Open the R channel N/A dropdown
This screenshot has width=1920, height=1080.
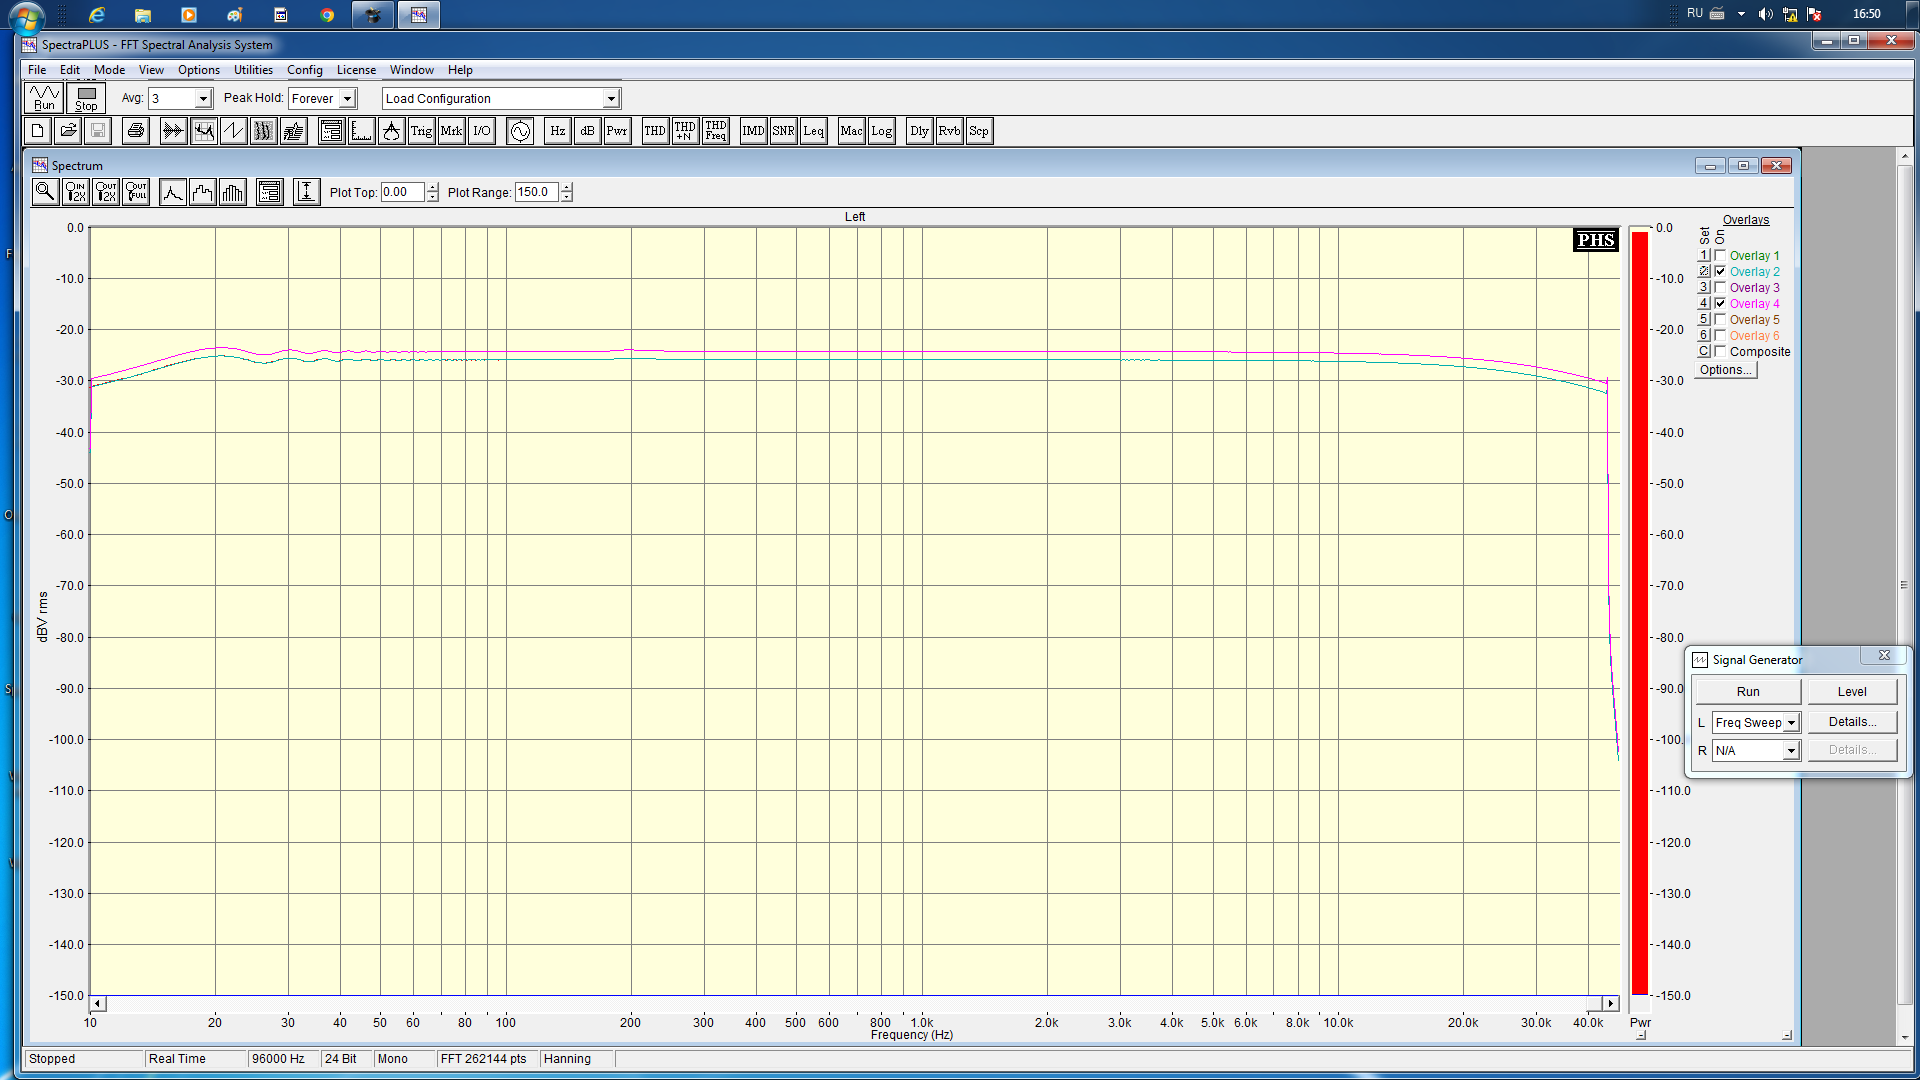click(x=1791, y=751)
